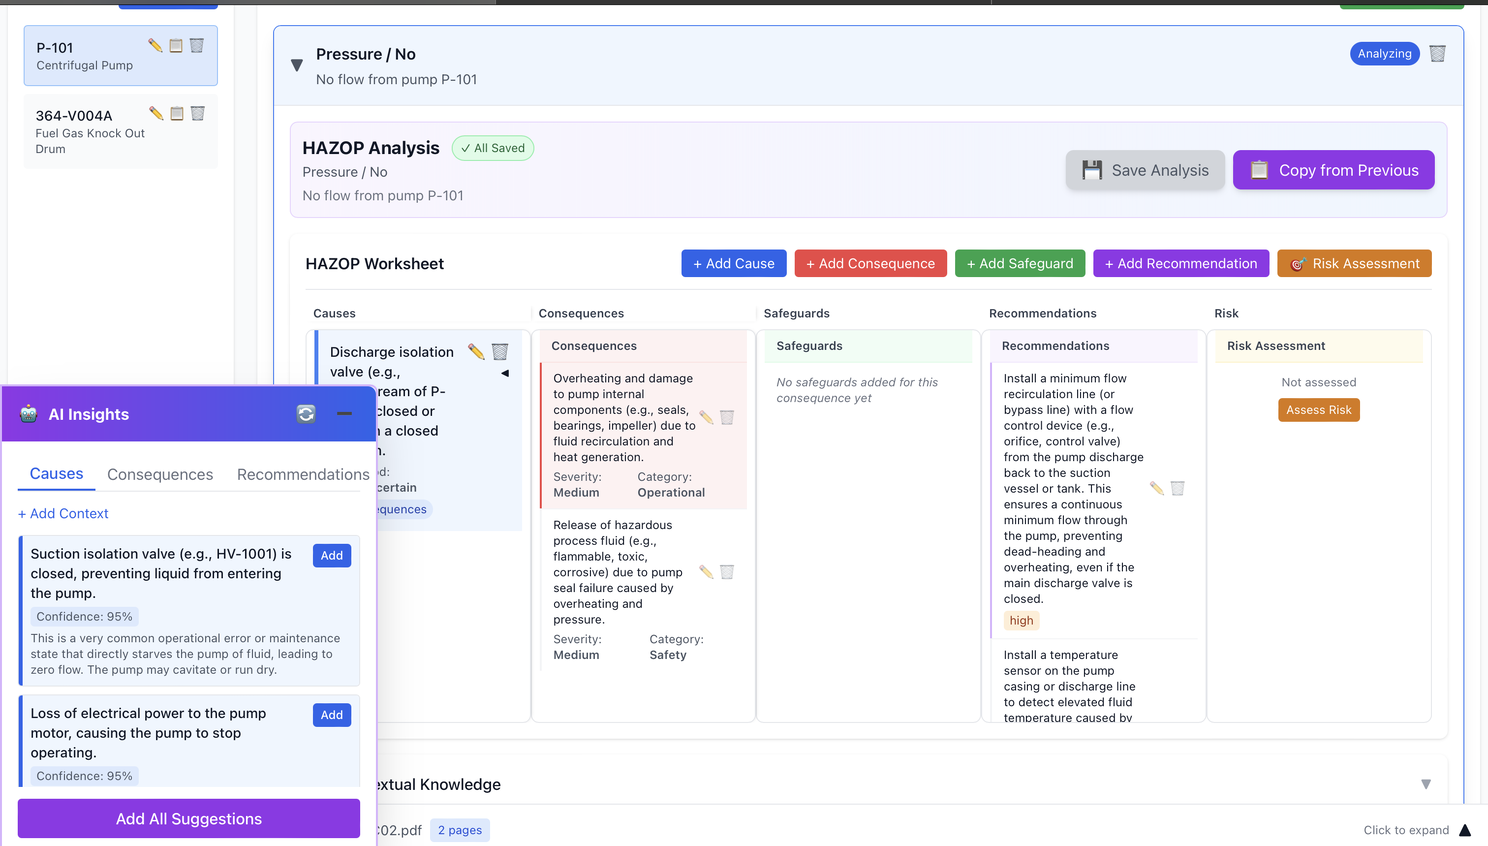1488x846 pixels.
Task: Collapse the Pressure / No section triangle
Action: [296, 63]
